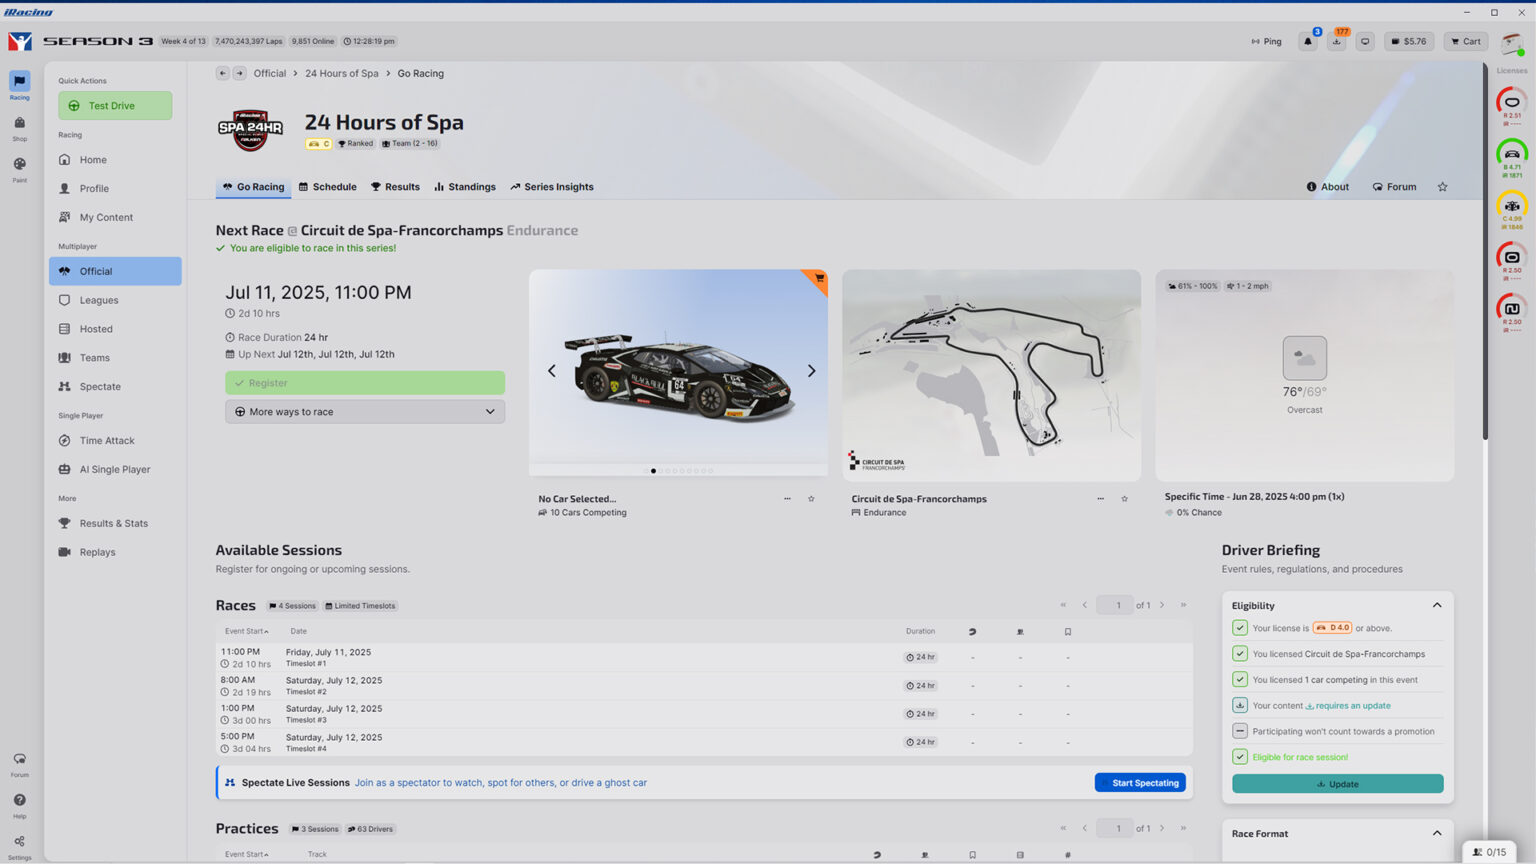
Task: Click the licensed Circuit de Spa-Francorchamps checkbox
Action: click(1240, 654)
